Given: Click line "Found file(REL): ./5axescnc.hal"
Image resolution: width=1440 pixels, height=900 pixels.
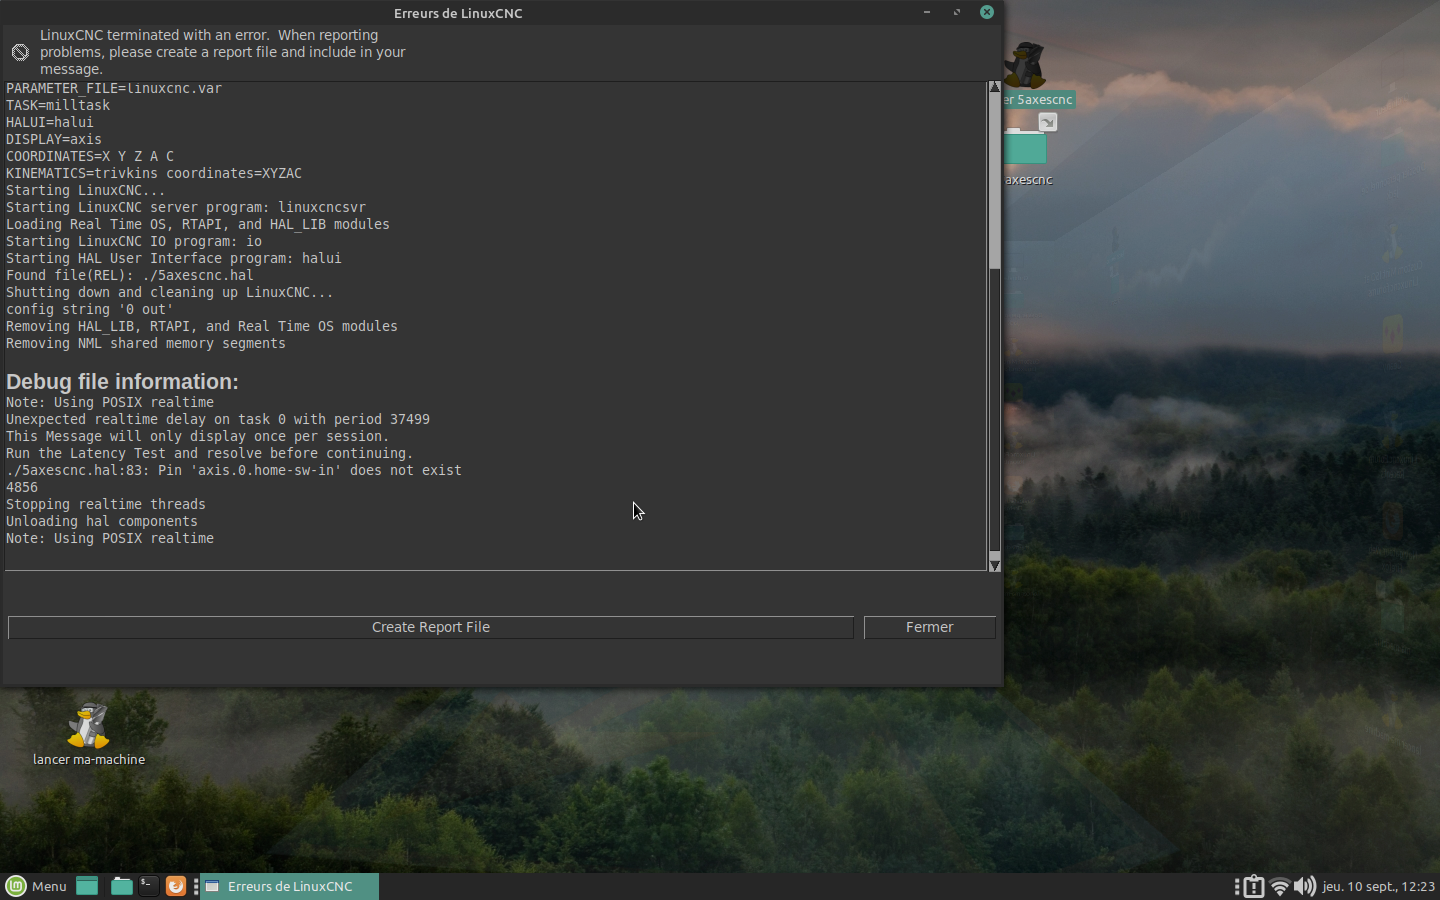Looking at the screenshot, I should tap(130, 275).
